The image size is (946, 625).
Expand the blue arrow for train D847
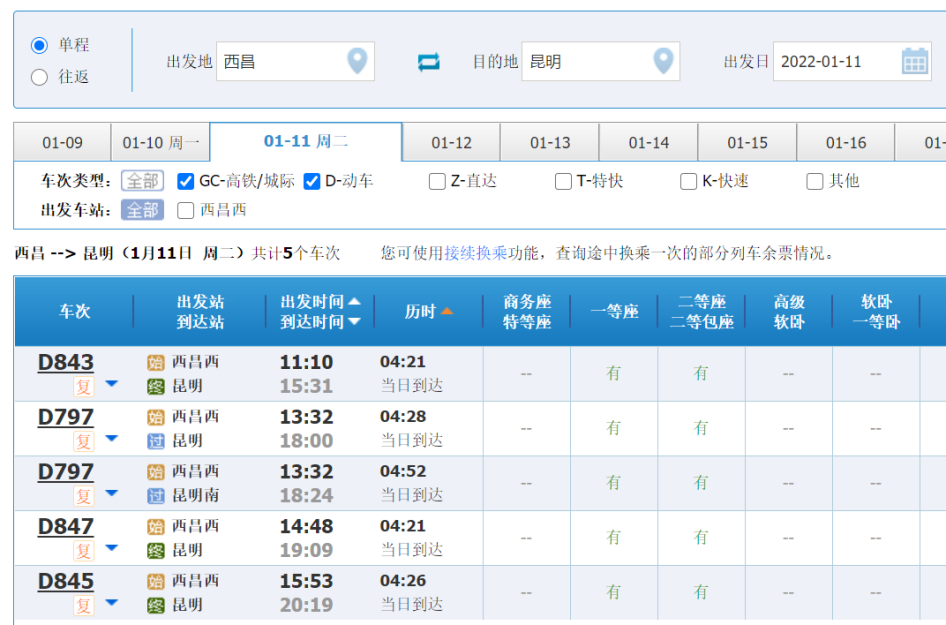click(x=111, y=548)
